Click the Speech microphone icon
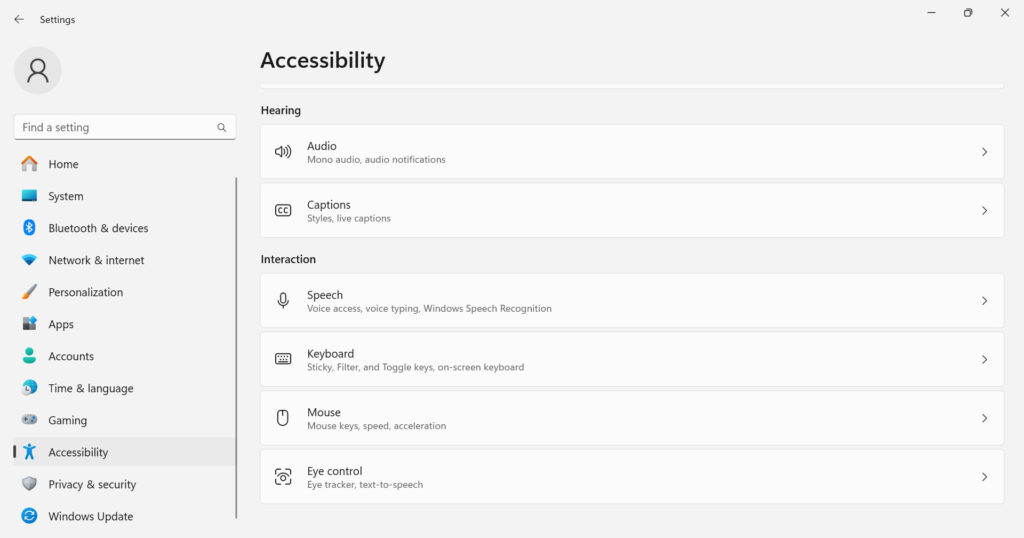Screen dimensions: 1024x538 coord(283,301)
